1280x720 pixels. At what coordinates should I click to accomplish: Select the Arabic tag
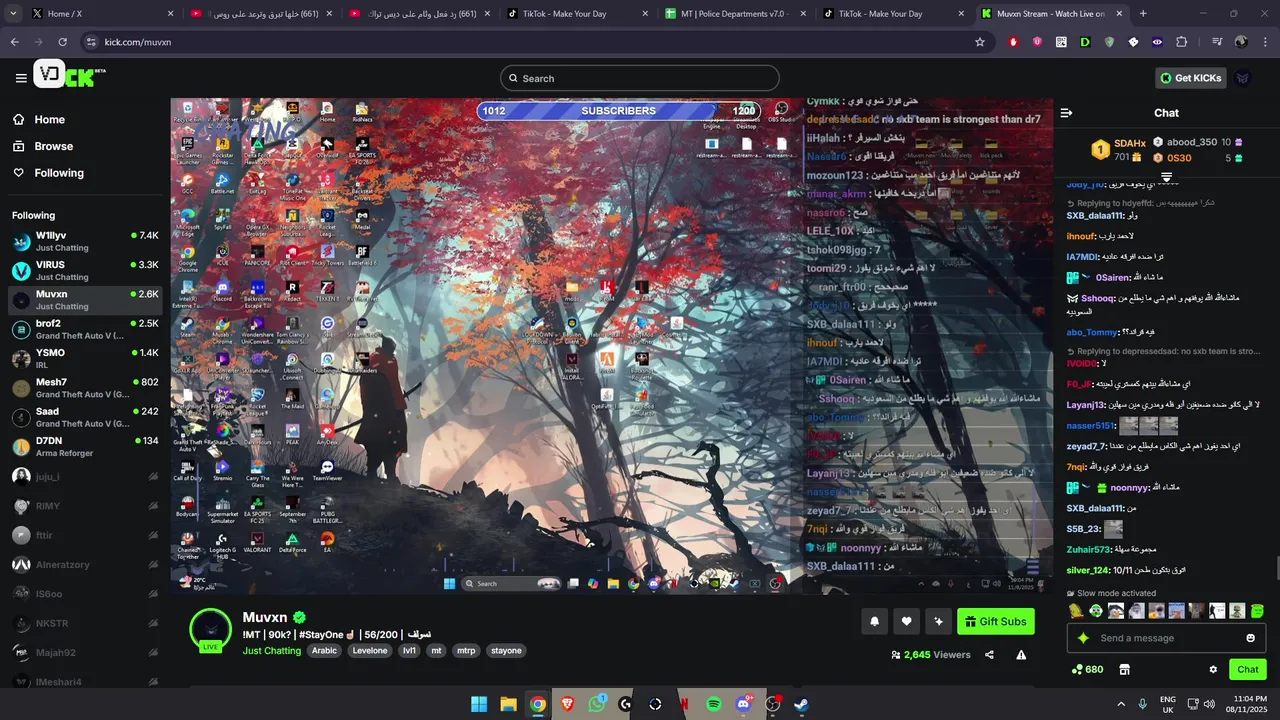[324, 650]
